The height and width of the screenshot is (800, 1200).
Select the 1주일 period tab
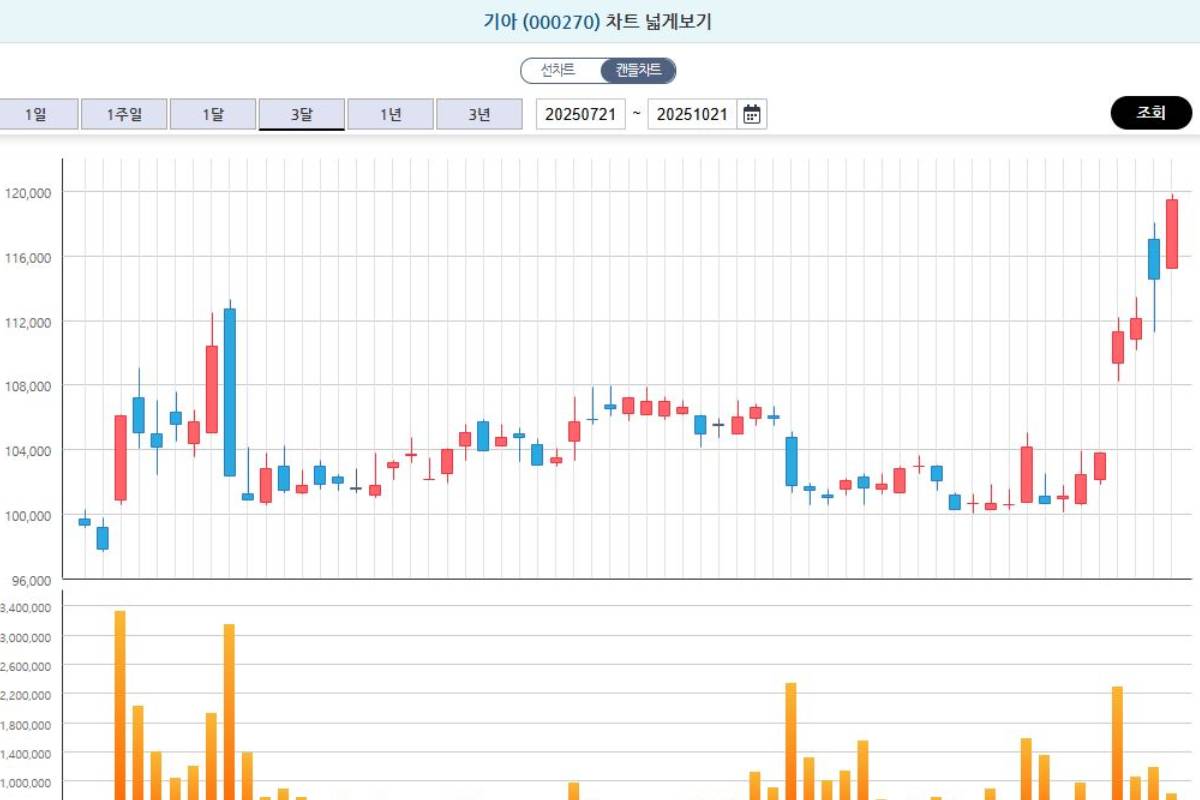[x=124, y=114]
